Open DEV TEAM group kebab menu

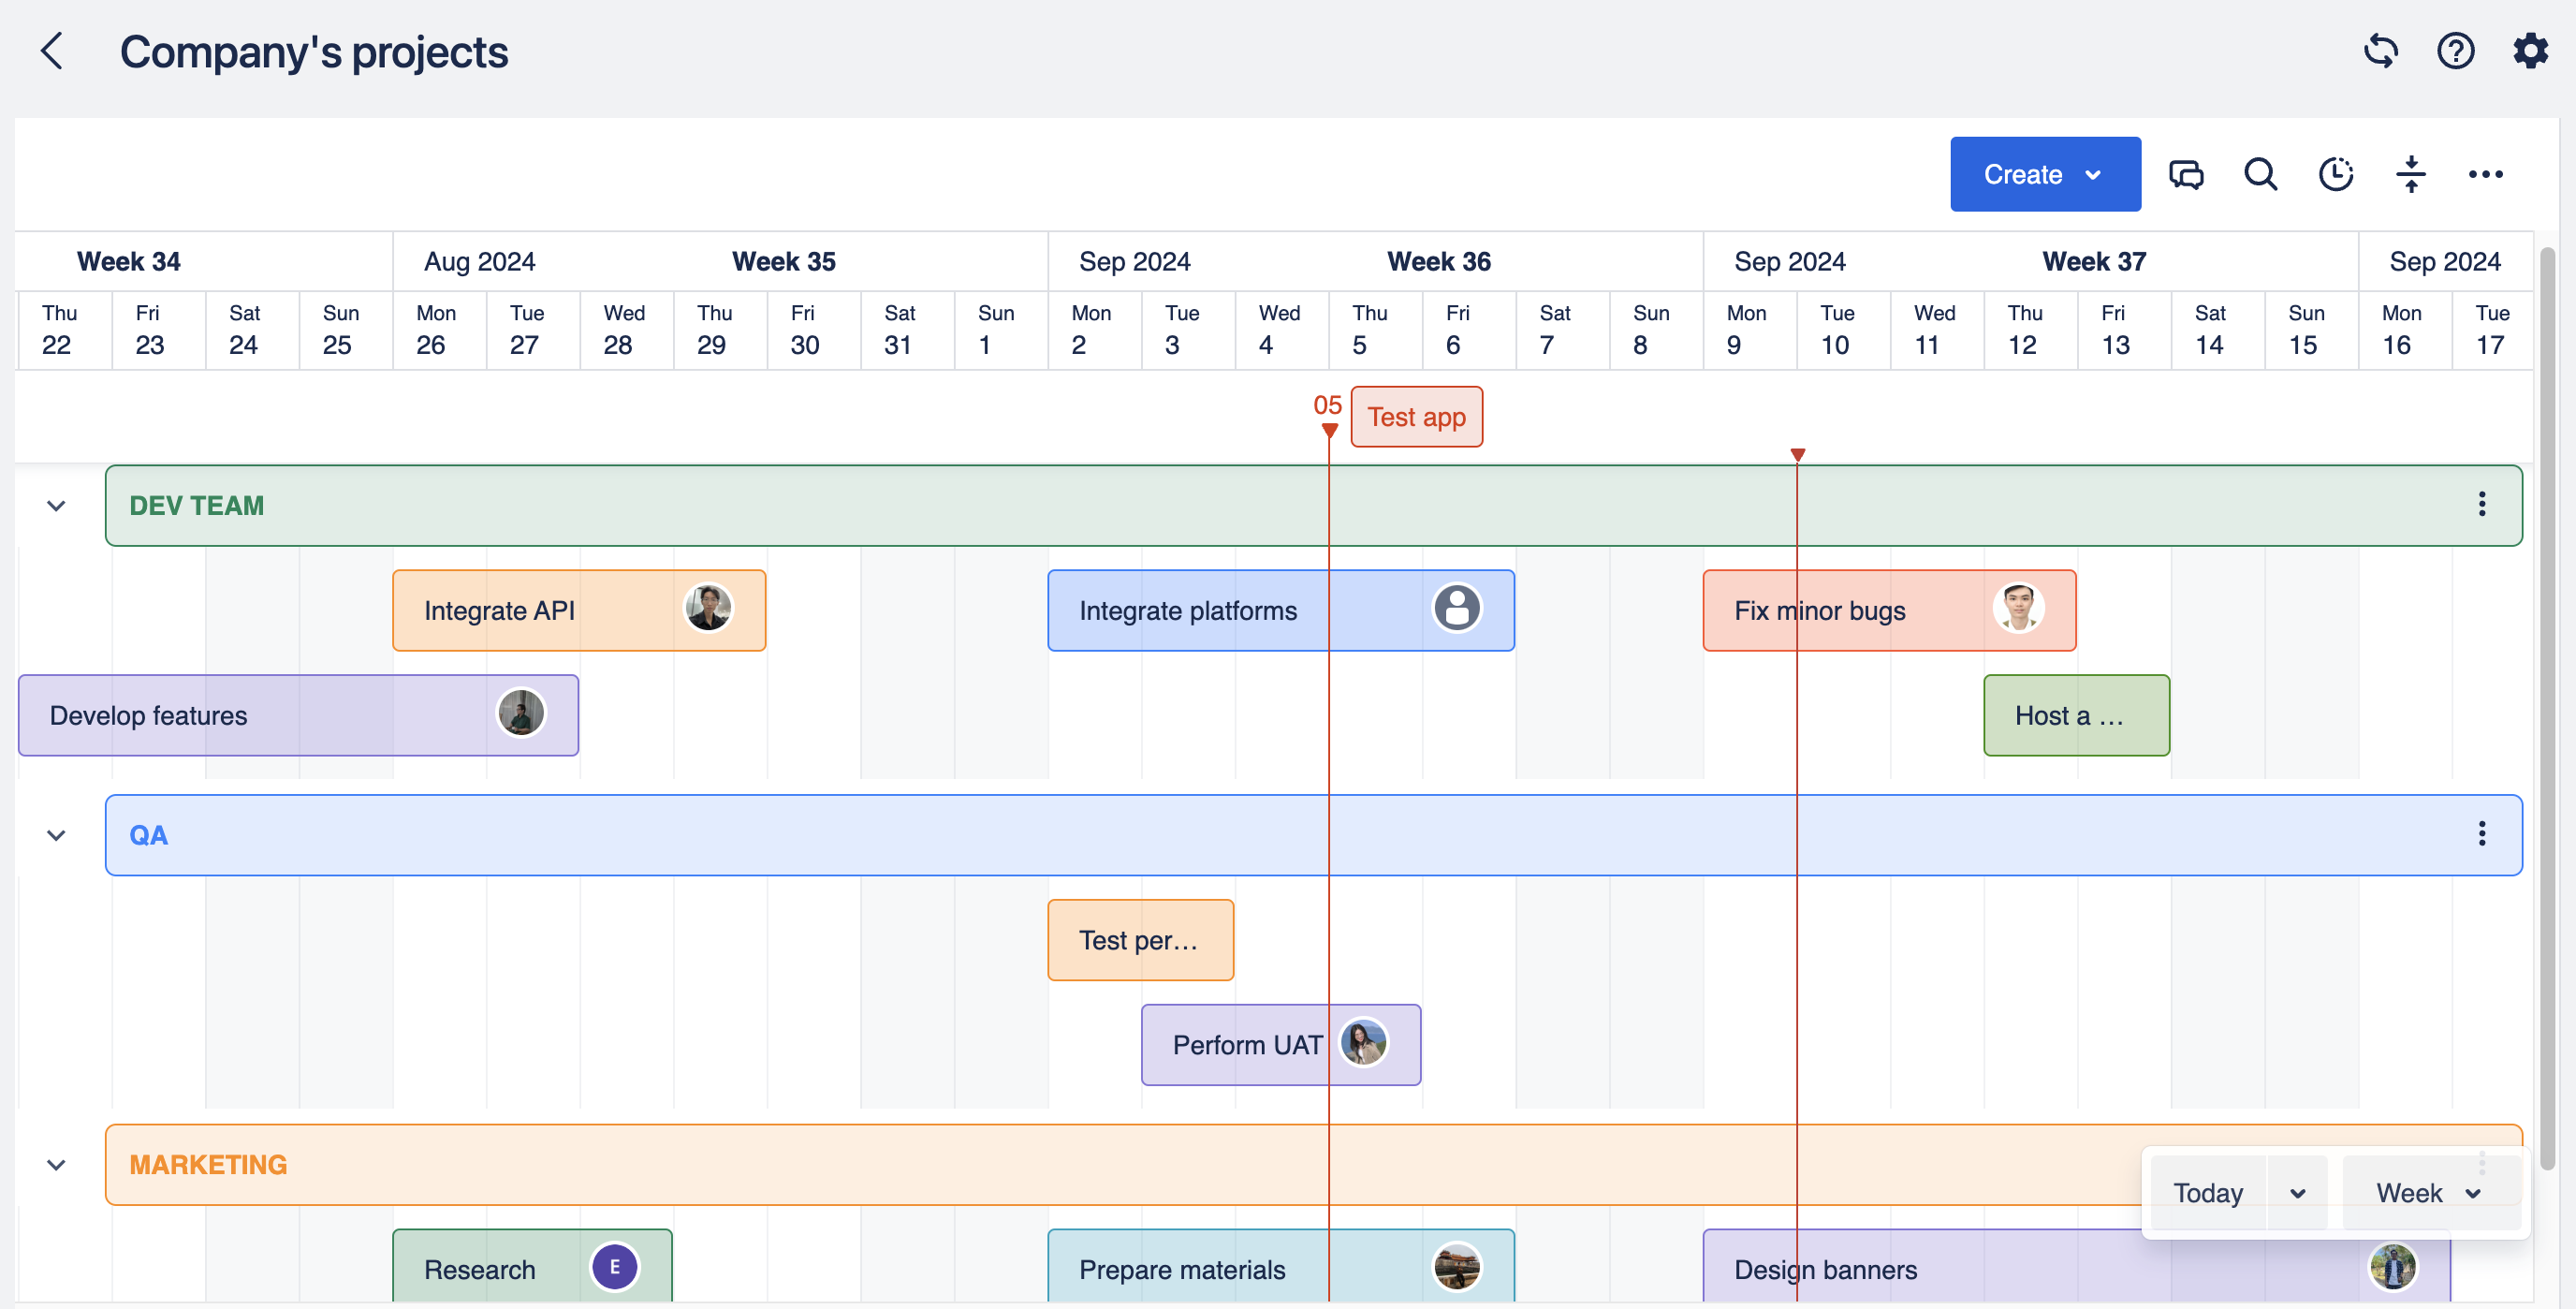pyautogui.click(x=2481, y=504)
